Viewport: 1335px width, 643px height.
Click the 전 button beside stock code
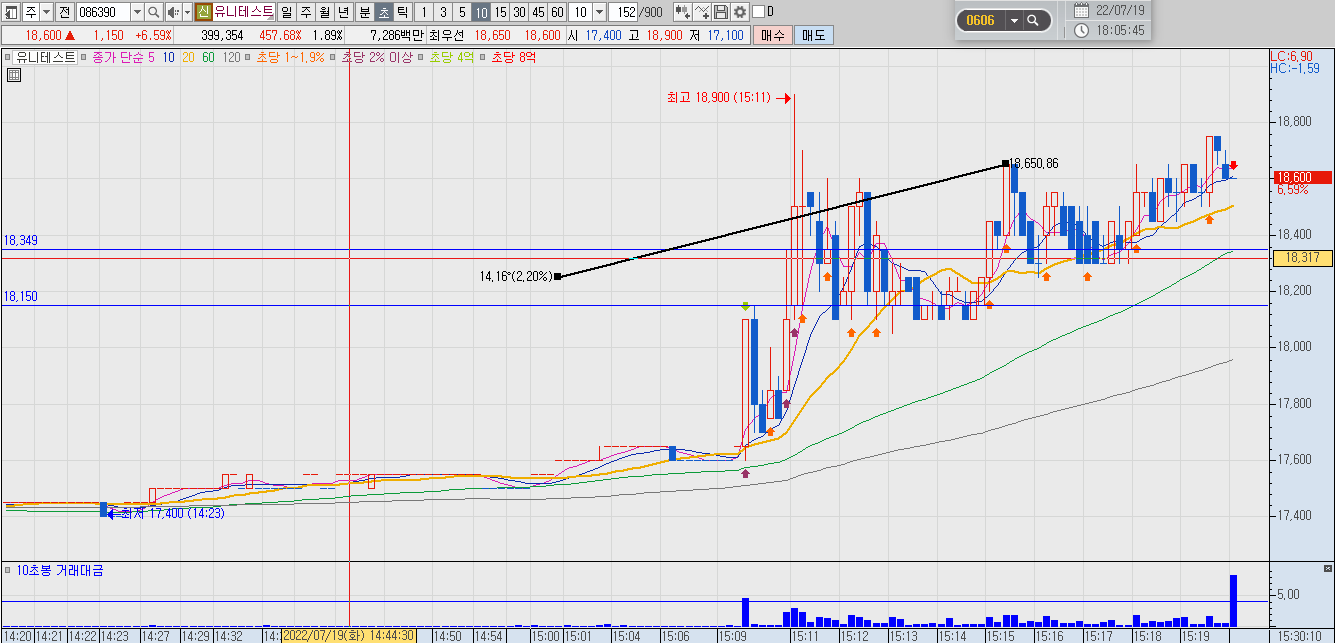(x=64, y=12)
